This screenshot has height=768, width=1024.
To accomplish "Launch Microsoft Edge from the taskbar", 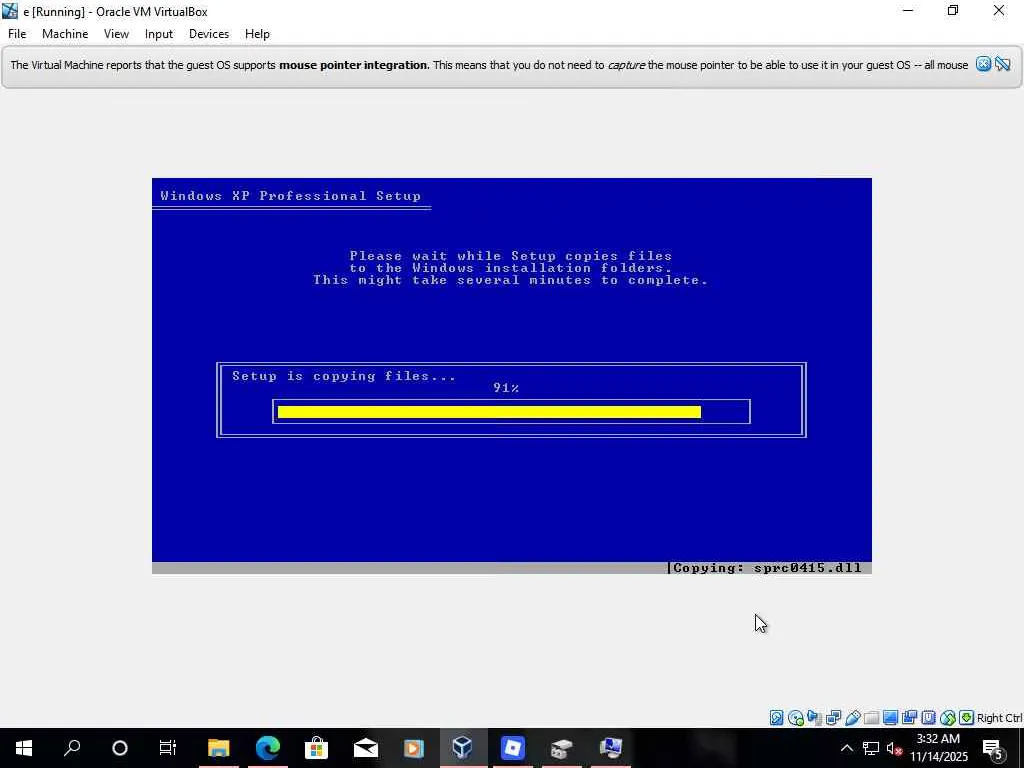I will [x=268, y=748].
